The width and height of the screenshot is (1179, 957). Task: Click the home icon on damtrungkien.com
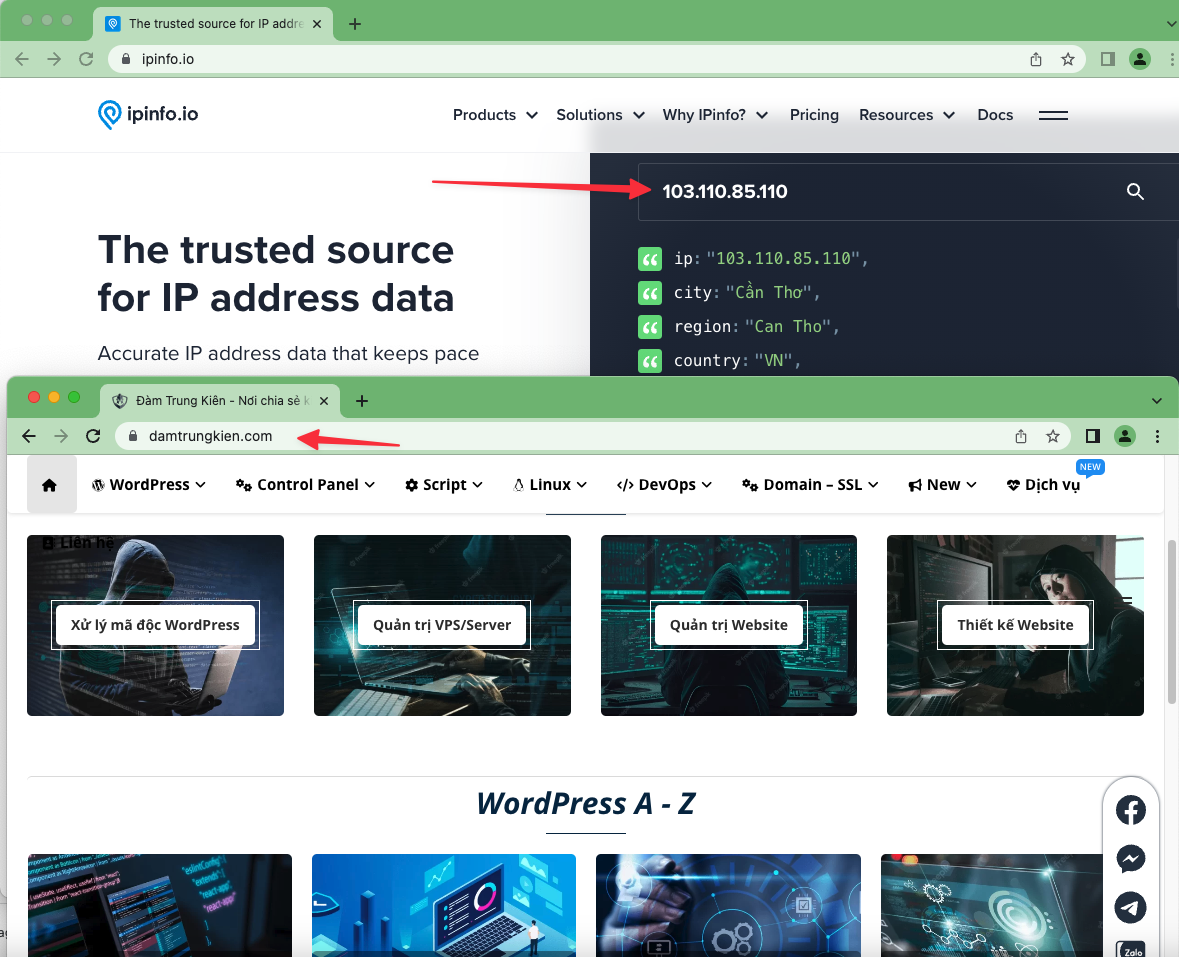tap(50, 485)
